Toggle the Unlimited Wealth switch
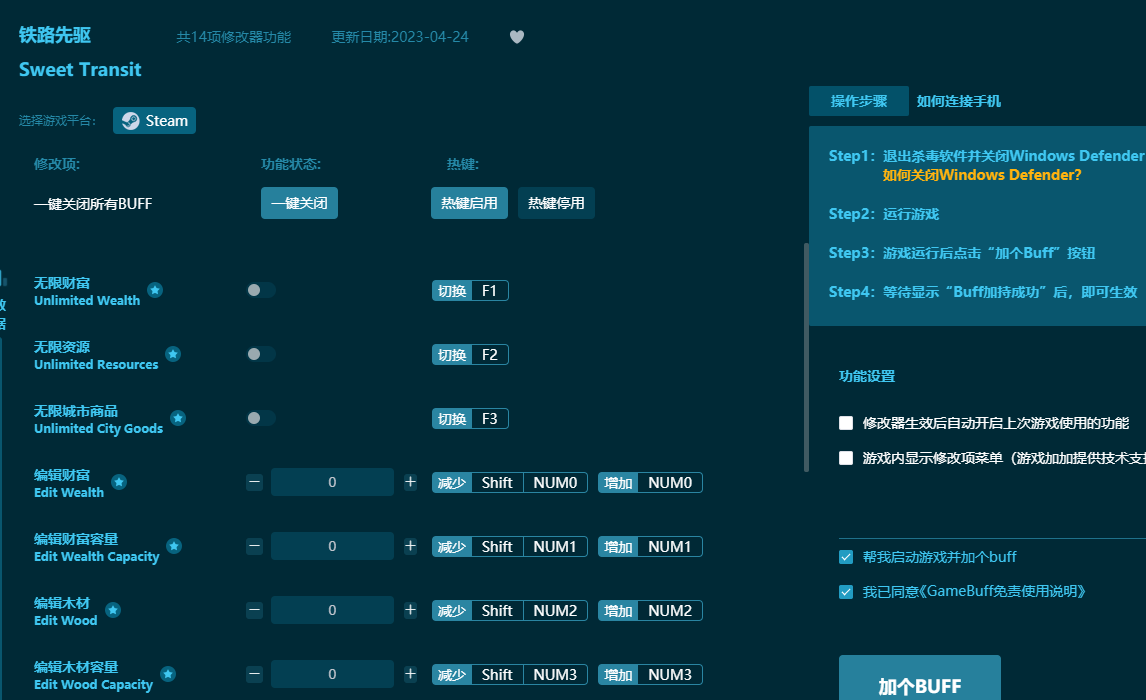Image resolution: width=1146 pixels, height=700 pixels. [x=261, y=290]
